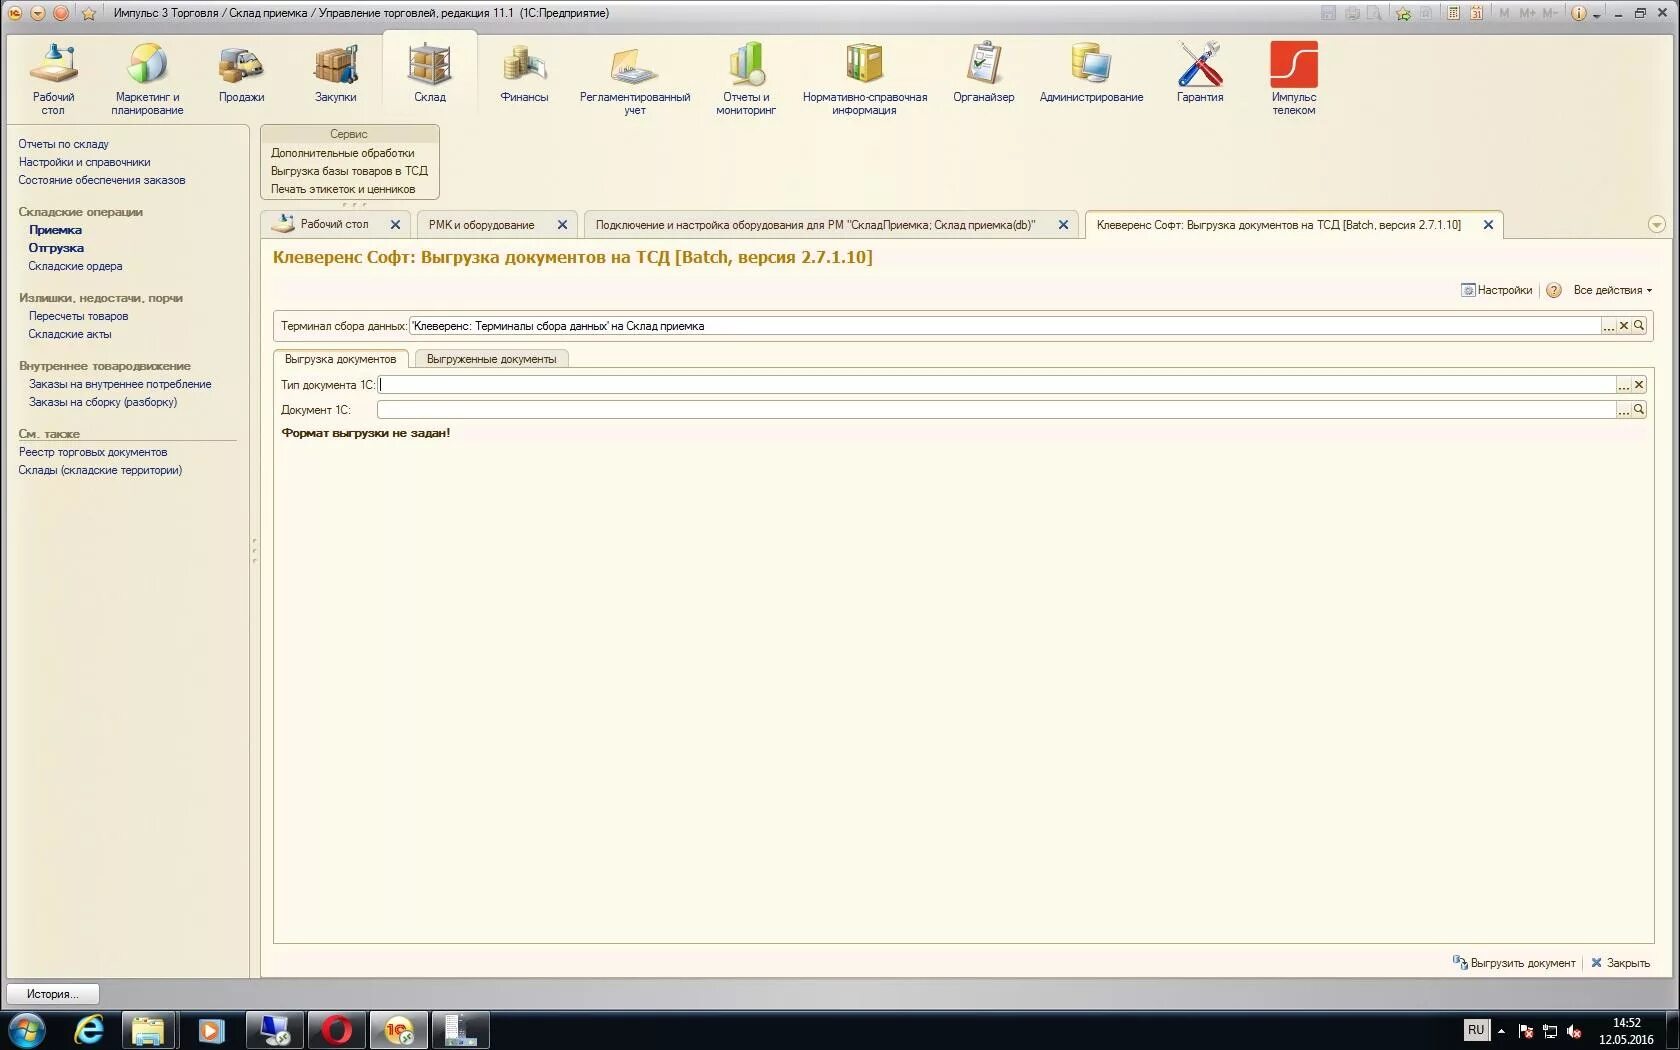Select the Выгруженные документы tab
The image size is (1680, 1050).
pyautogui.click(x=491, y=359)
